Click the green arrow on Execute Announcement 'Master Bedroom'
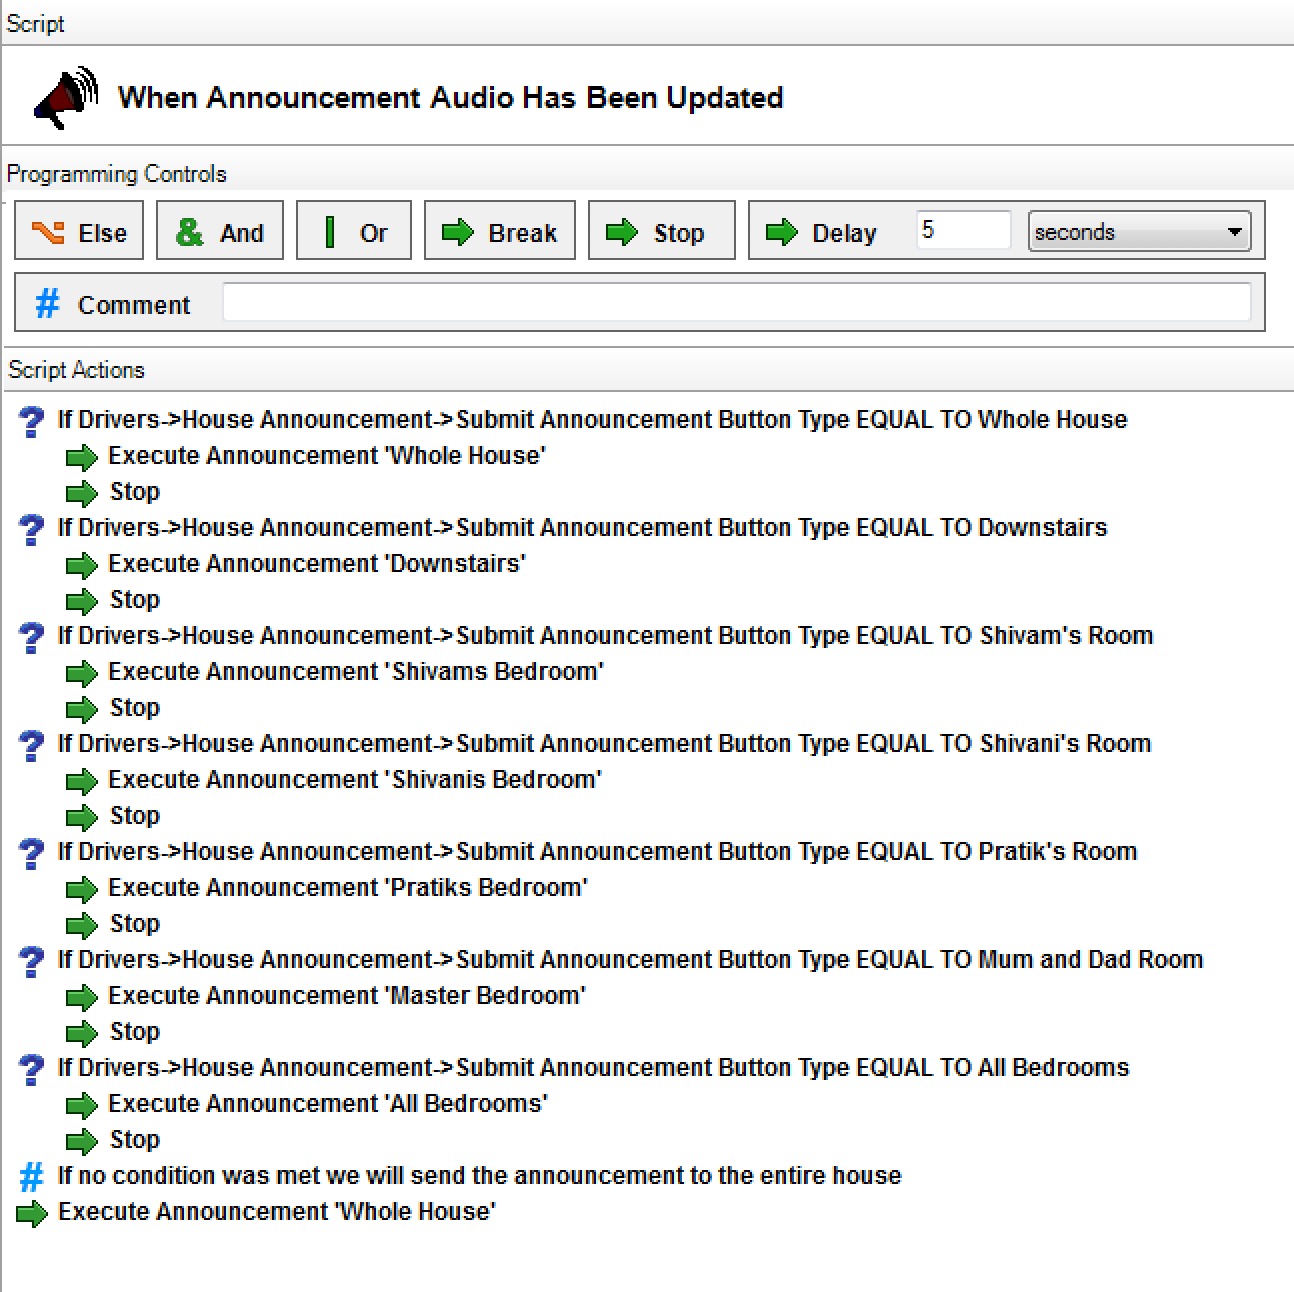1294x1292 pixels. tap(82, 997)
